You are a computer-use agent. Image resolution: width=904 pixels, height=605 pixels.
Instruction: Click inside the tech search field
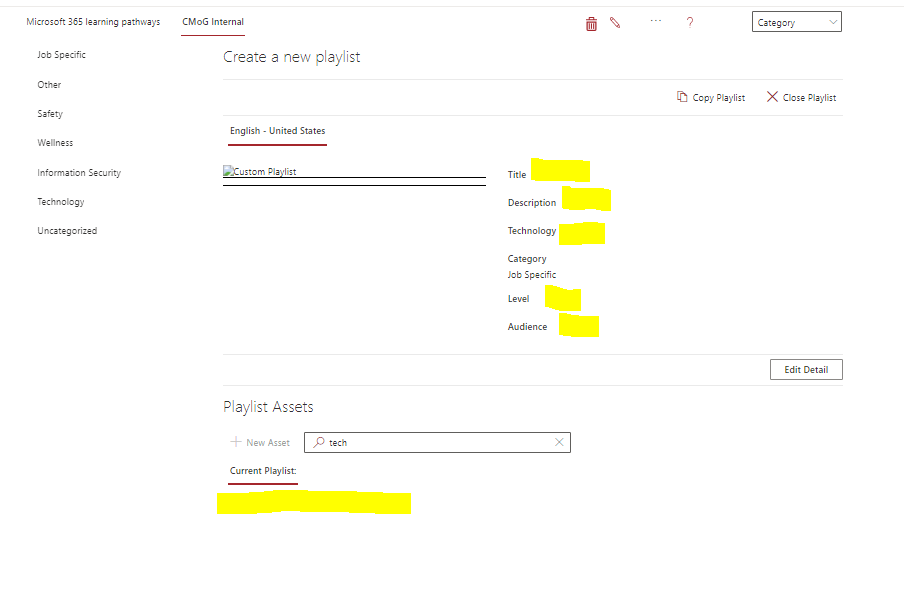pyautogui.click(x=430, y=441)
